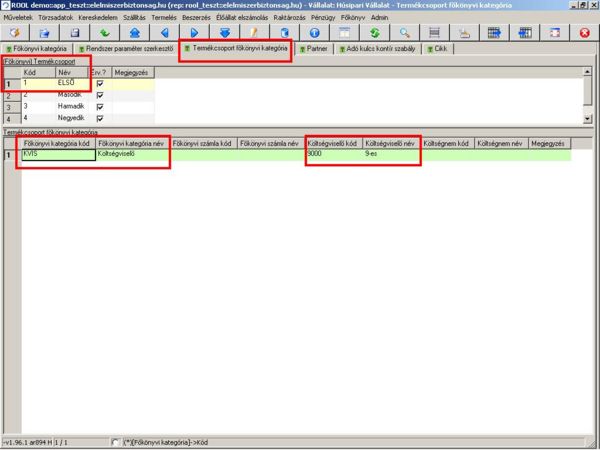The height and width of the screenshot is (450, 600).
Task: Click the blue info toolbar icon
Action: click(314, 33)
